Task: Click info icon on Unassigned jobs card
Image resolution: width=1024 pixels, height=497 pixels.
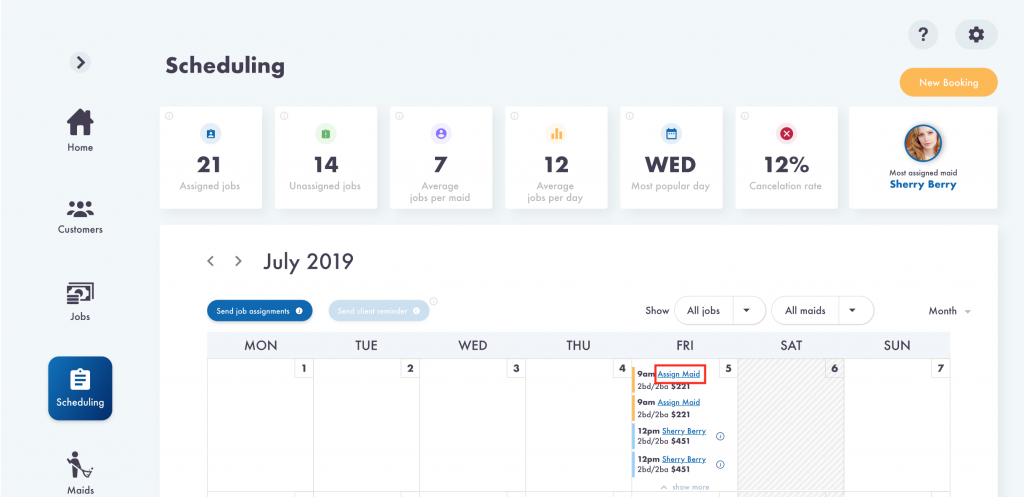Action: tap(284, 116)
